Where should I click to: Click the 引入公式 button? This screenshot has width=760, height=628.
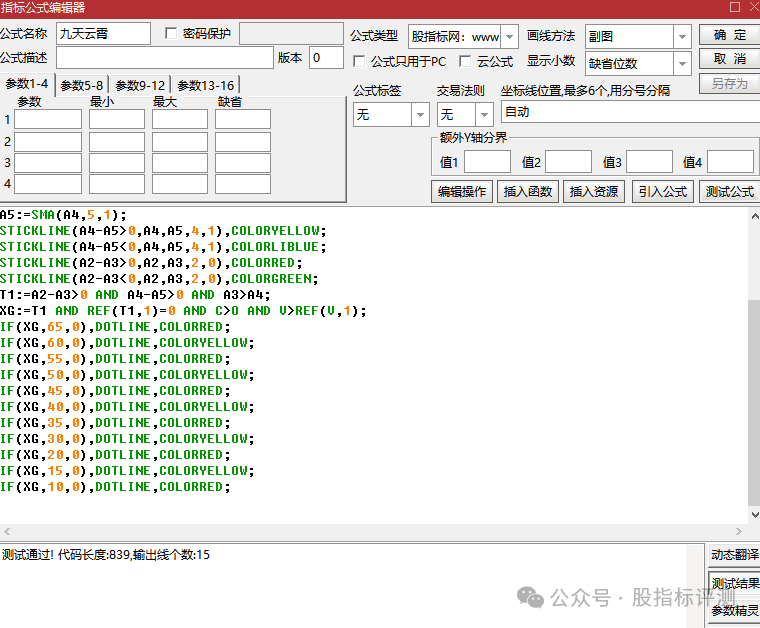click(662, 192)
